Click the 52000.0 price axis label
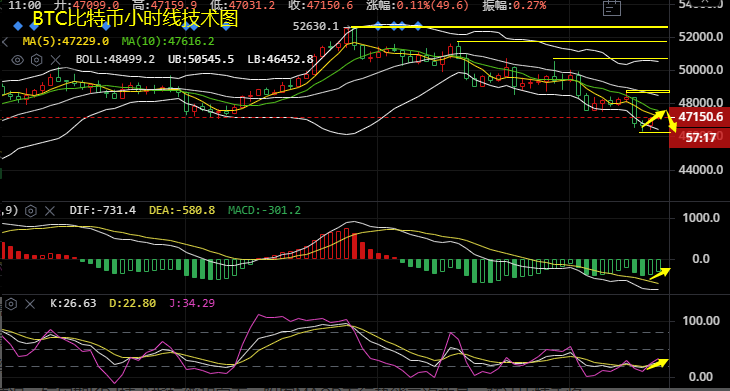Screen dimensions: 730x391 click(x=700, y=37)
